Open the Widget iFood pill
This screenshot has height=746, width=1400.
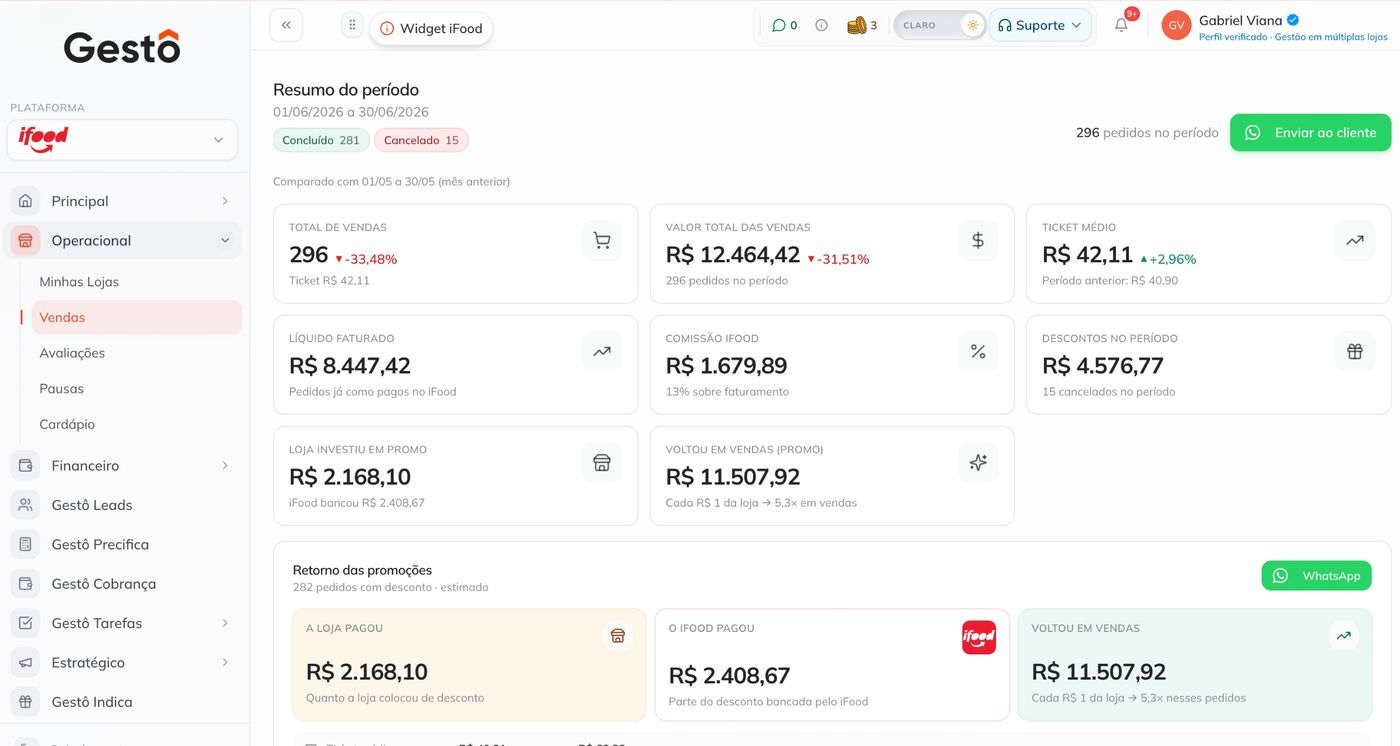[431, 28]
